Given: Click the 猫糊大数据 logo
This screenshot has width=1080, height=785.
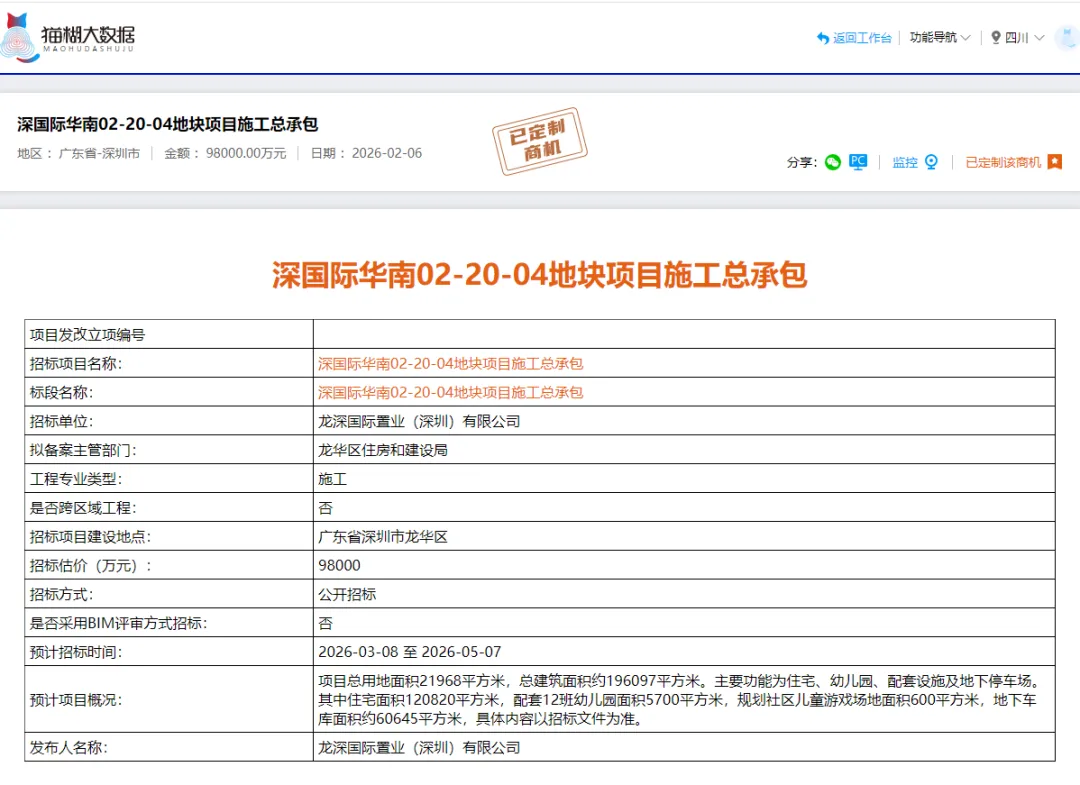Looking at the screenshot, I should (x=68, y=37).
